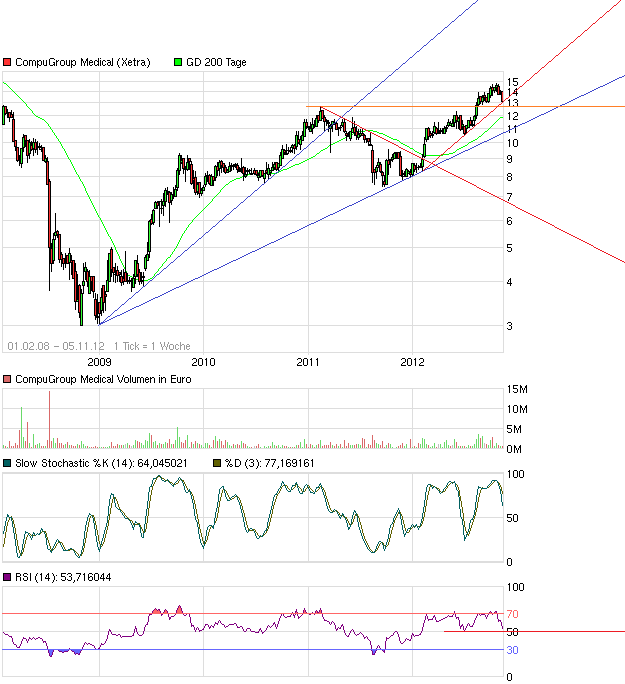Viewport: 625px width, 684px height.
Task: Click the tallest red volume spike in 2008
Action: pos(49,419)
